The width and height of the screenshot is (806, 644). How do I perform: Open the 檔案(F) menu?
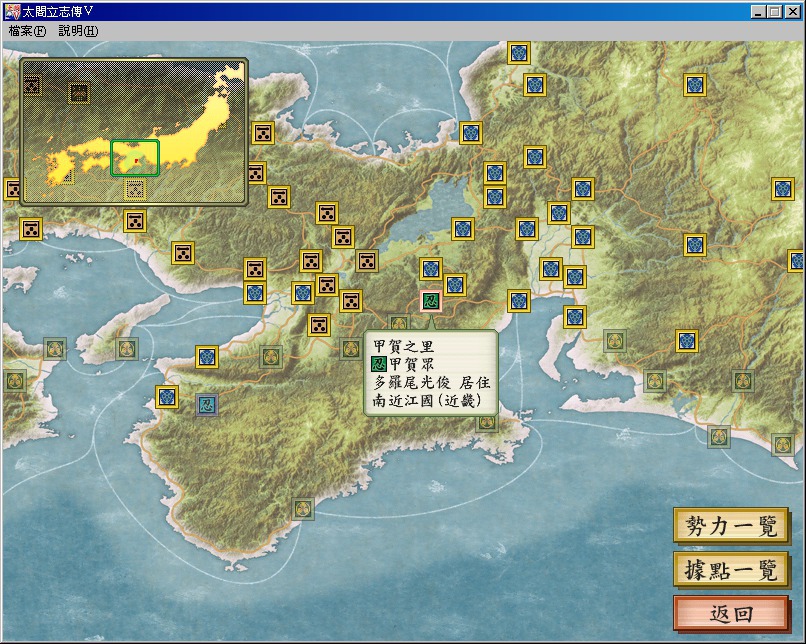tap(27, 31)
